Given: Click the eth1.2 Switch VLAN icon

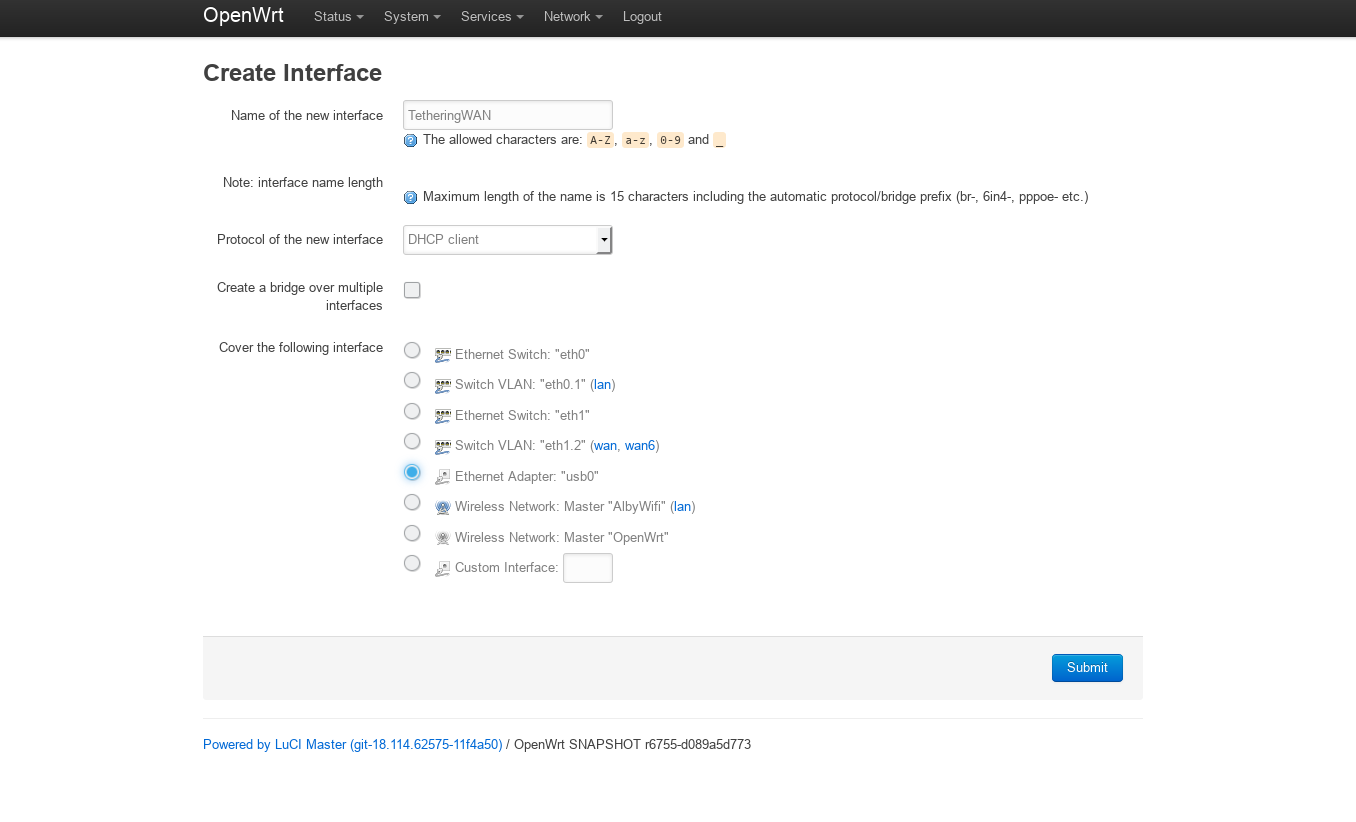Looking at the screenshot, I should pyautogui.click(x=443, y=447).
